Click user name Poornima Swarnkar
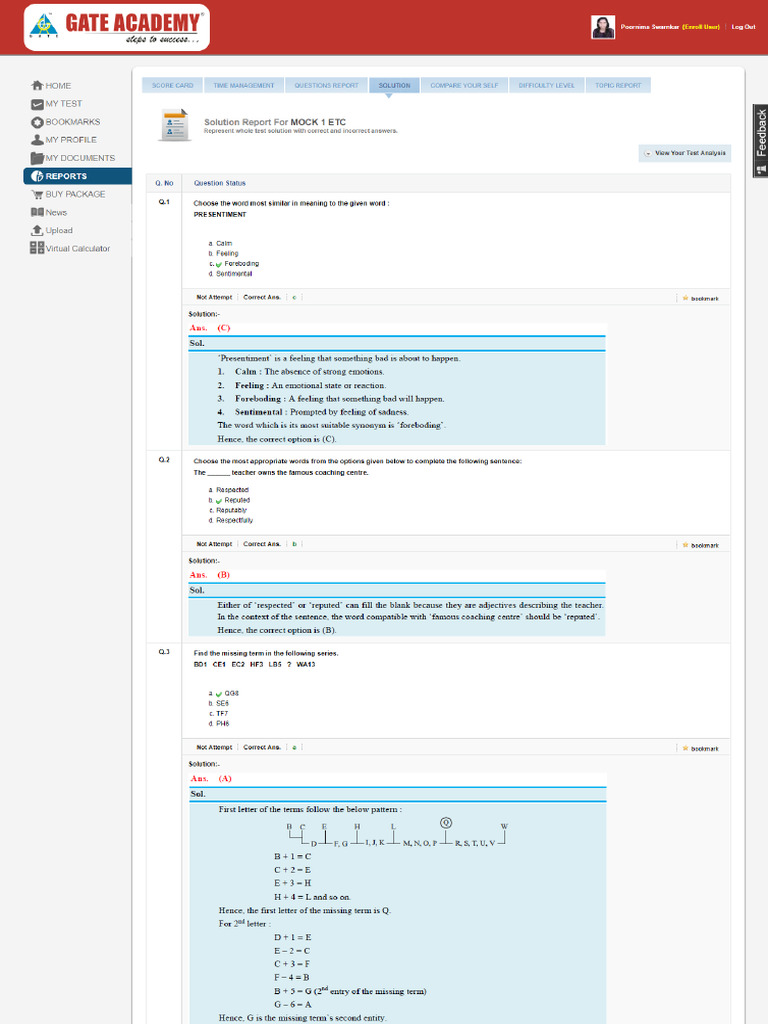 coord(650,27)
